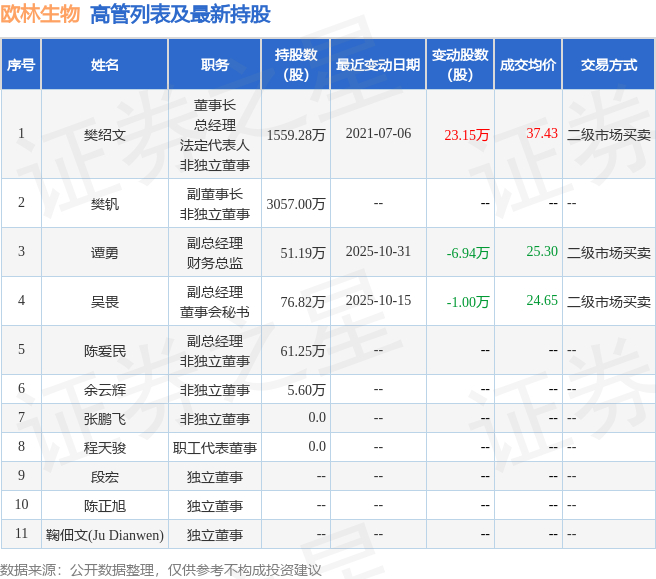Select the 最近变动日期 column header
656x579 pixels.
pyautogui.click(x=378, y=65)
